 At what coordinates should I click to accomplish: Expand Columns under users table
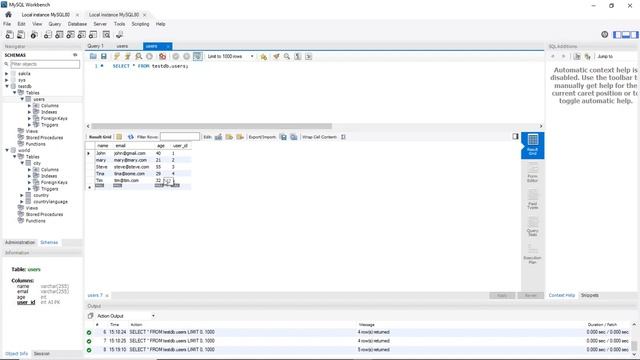(30, 106)
